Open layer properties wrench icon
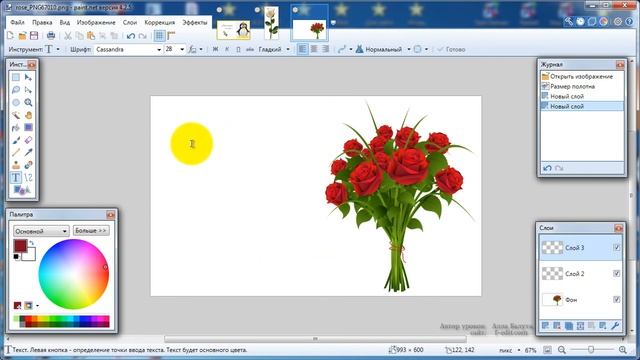The height and width of the screenshot is (360, 640). coord(615,326)
